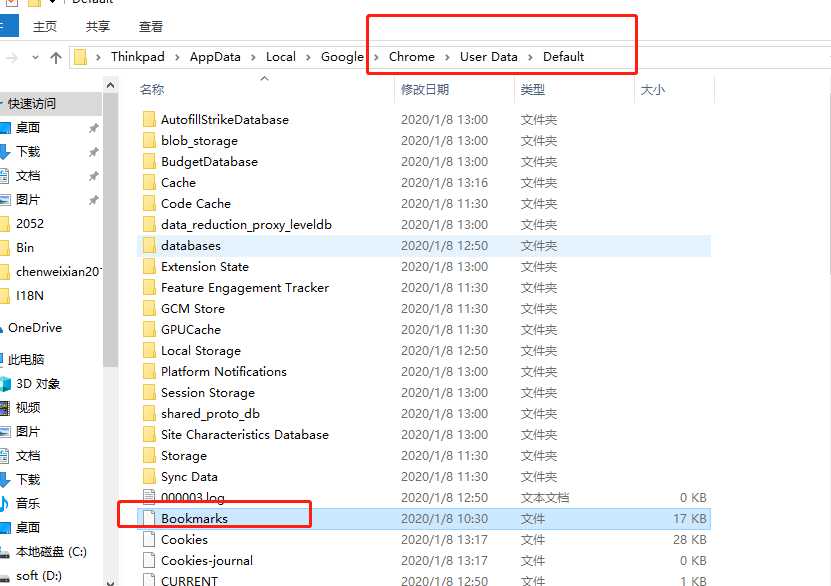Select shared_proto_db folder icon
Image resolution: width=831 pixels, height=586 pixels.
coord(149,413)
